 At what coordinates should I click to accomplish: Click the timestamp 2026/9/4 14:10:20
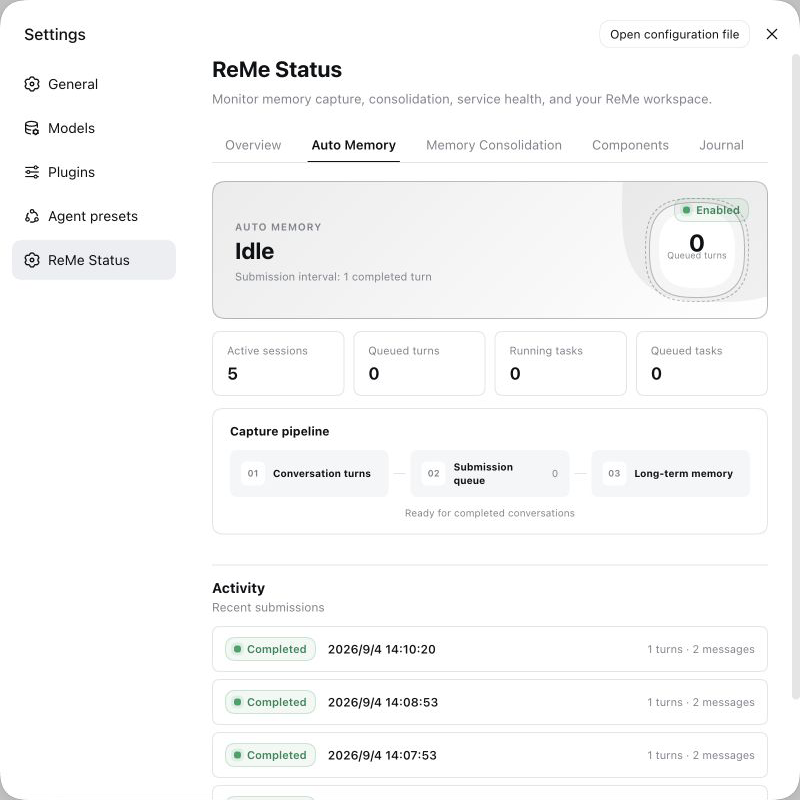click(382, 649)
